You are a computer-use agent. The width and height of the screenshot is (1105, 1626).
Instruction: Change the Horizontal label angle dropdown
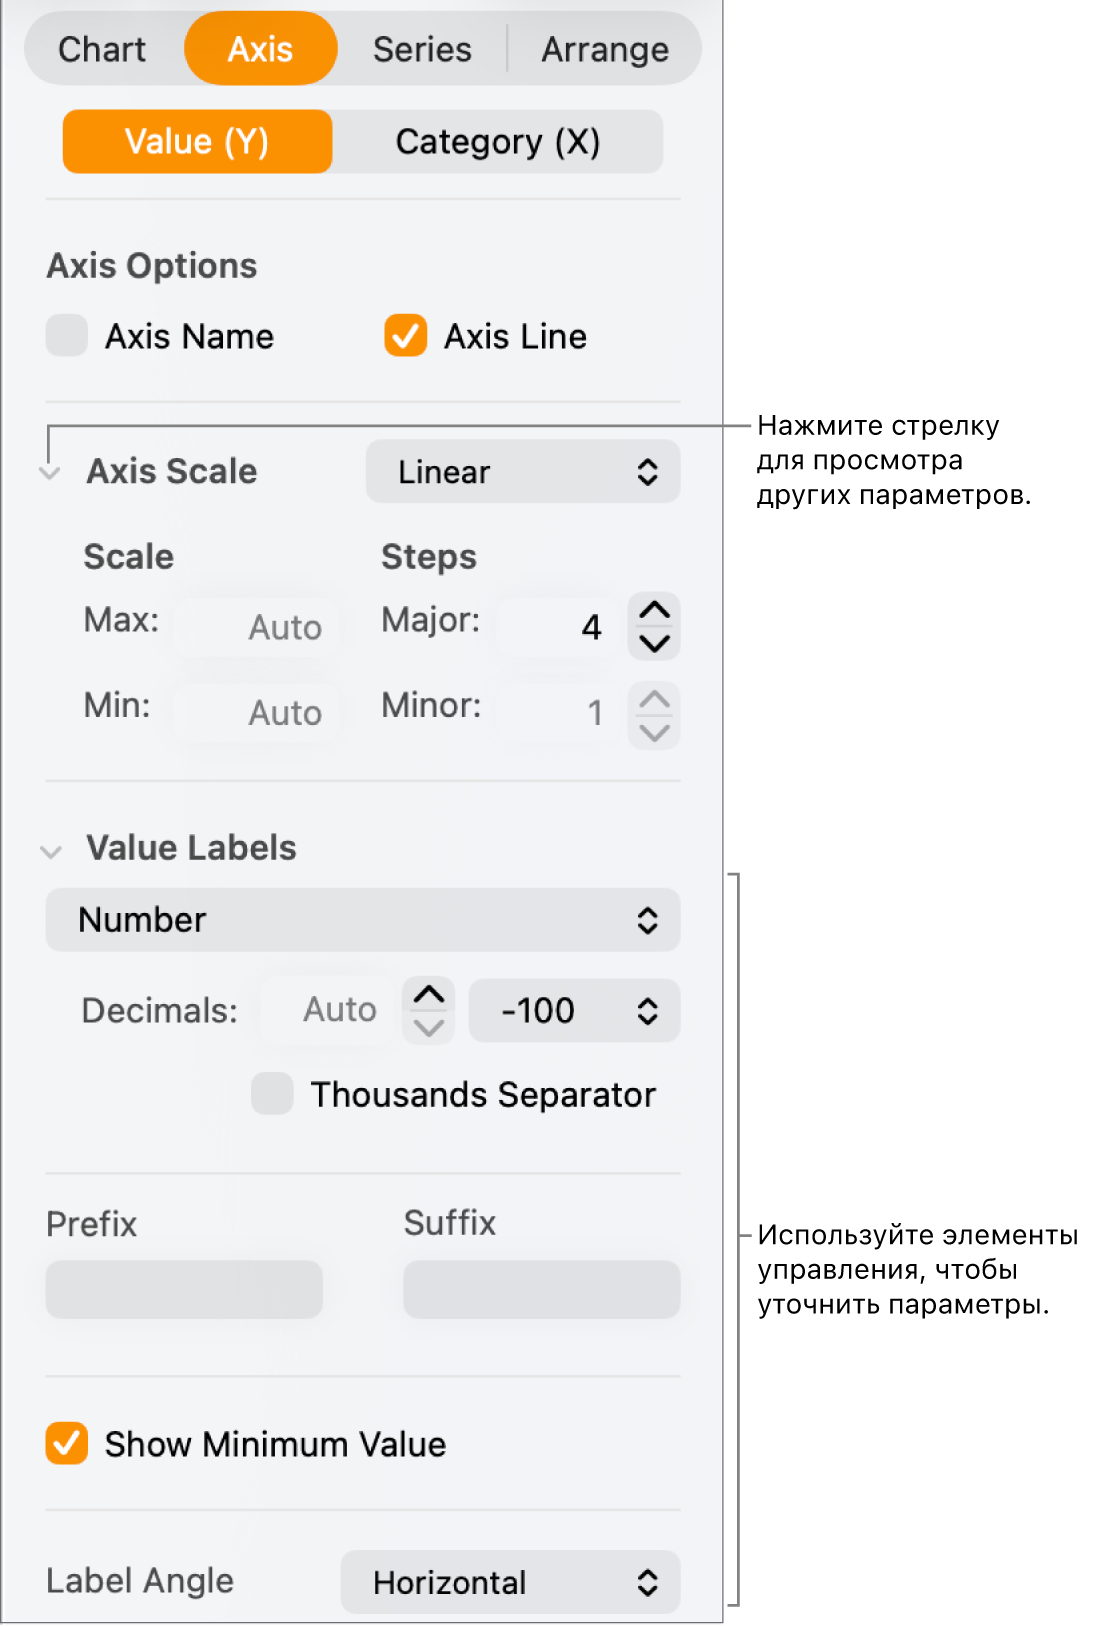(510, 1582)
